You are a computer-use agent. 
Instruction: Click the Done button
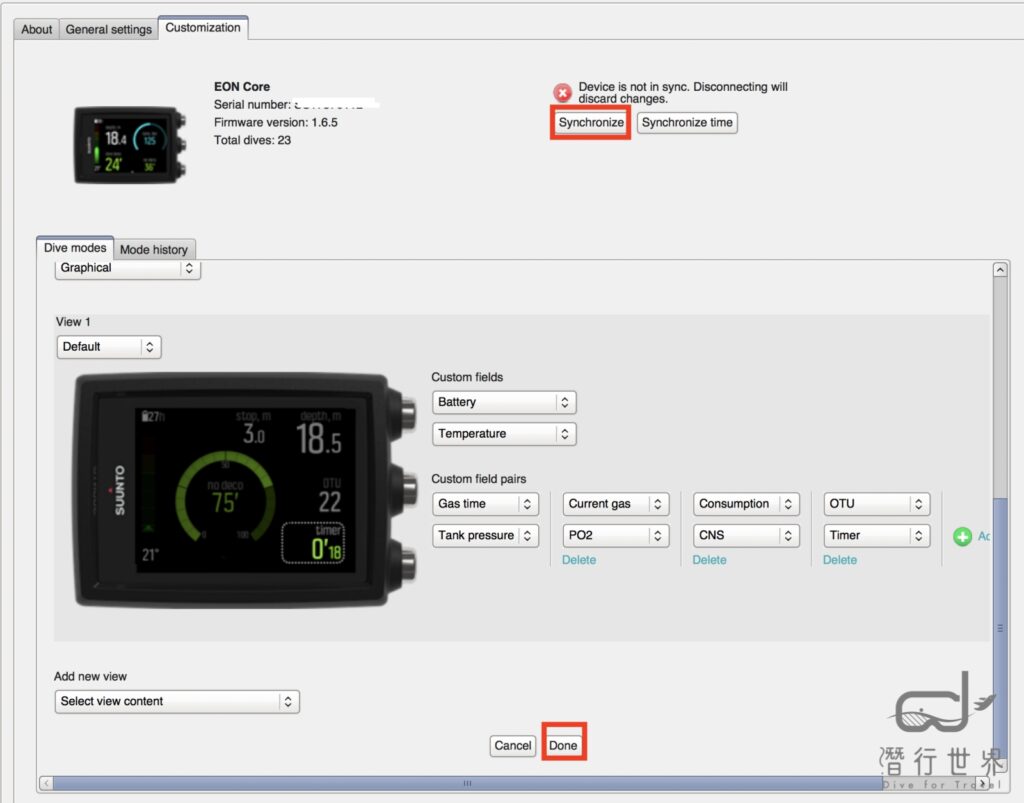563,745
